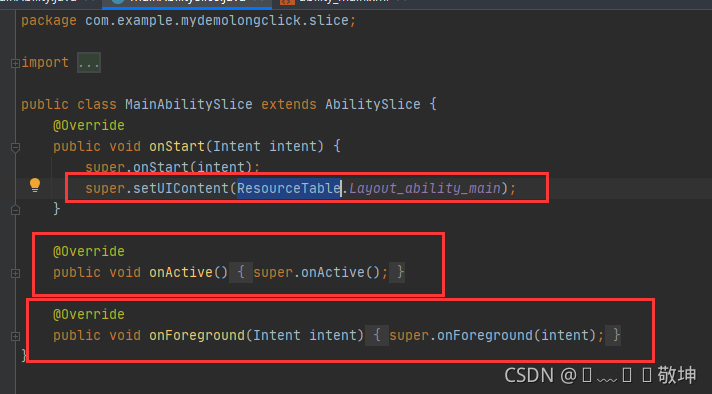This screenshot has height=394, width=712.
Task: Click the 'import' keyword
Action: pyautogui.click(x=45, y=63)
